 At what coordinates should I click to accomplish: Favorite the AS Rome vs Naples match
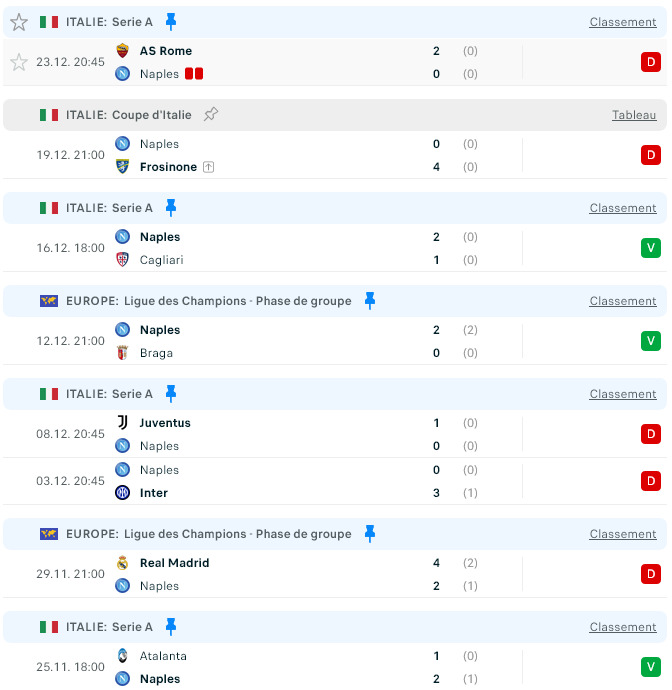19,62
